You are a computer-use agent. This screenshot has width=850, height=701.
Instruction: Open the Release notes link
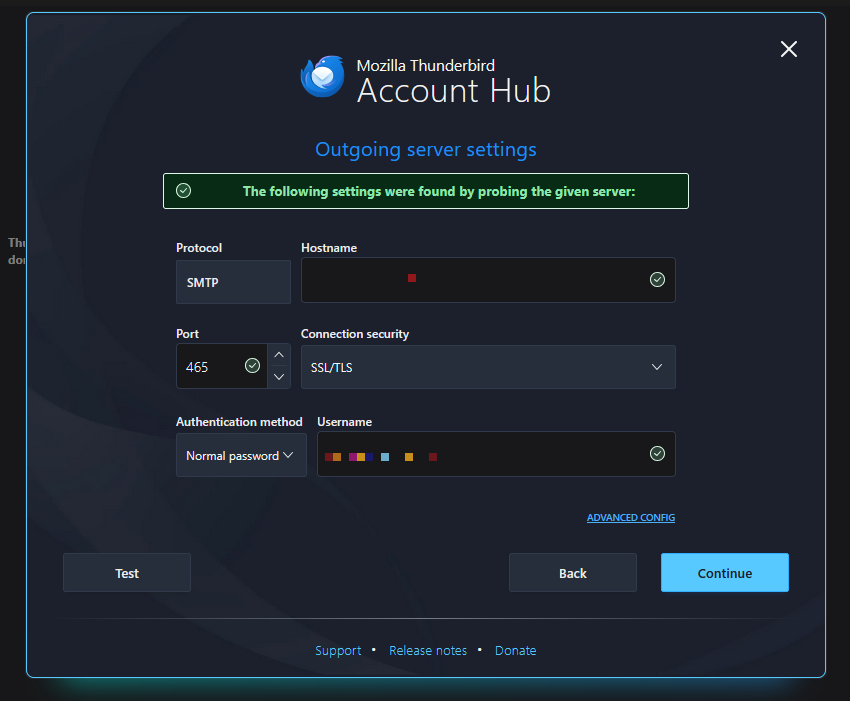[428, 651]
